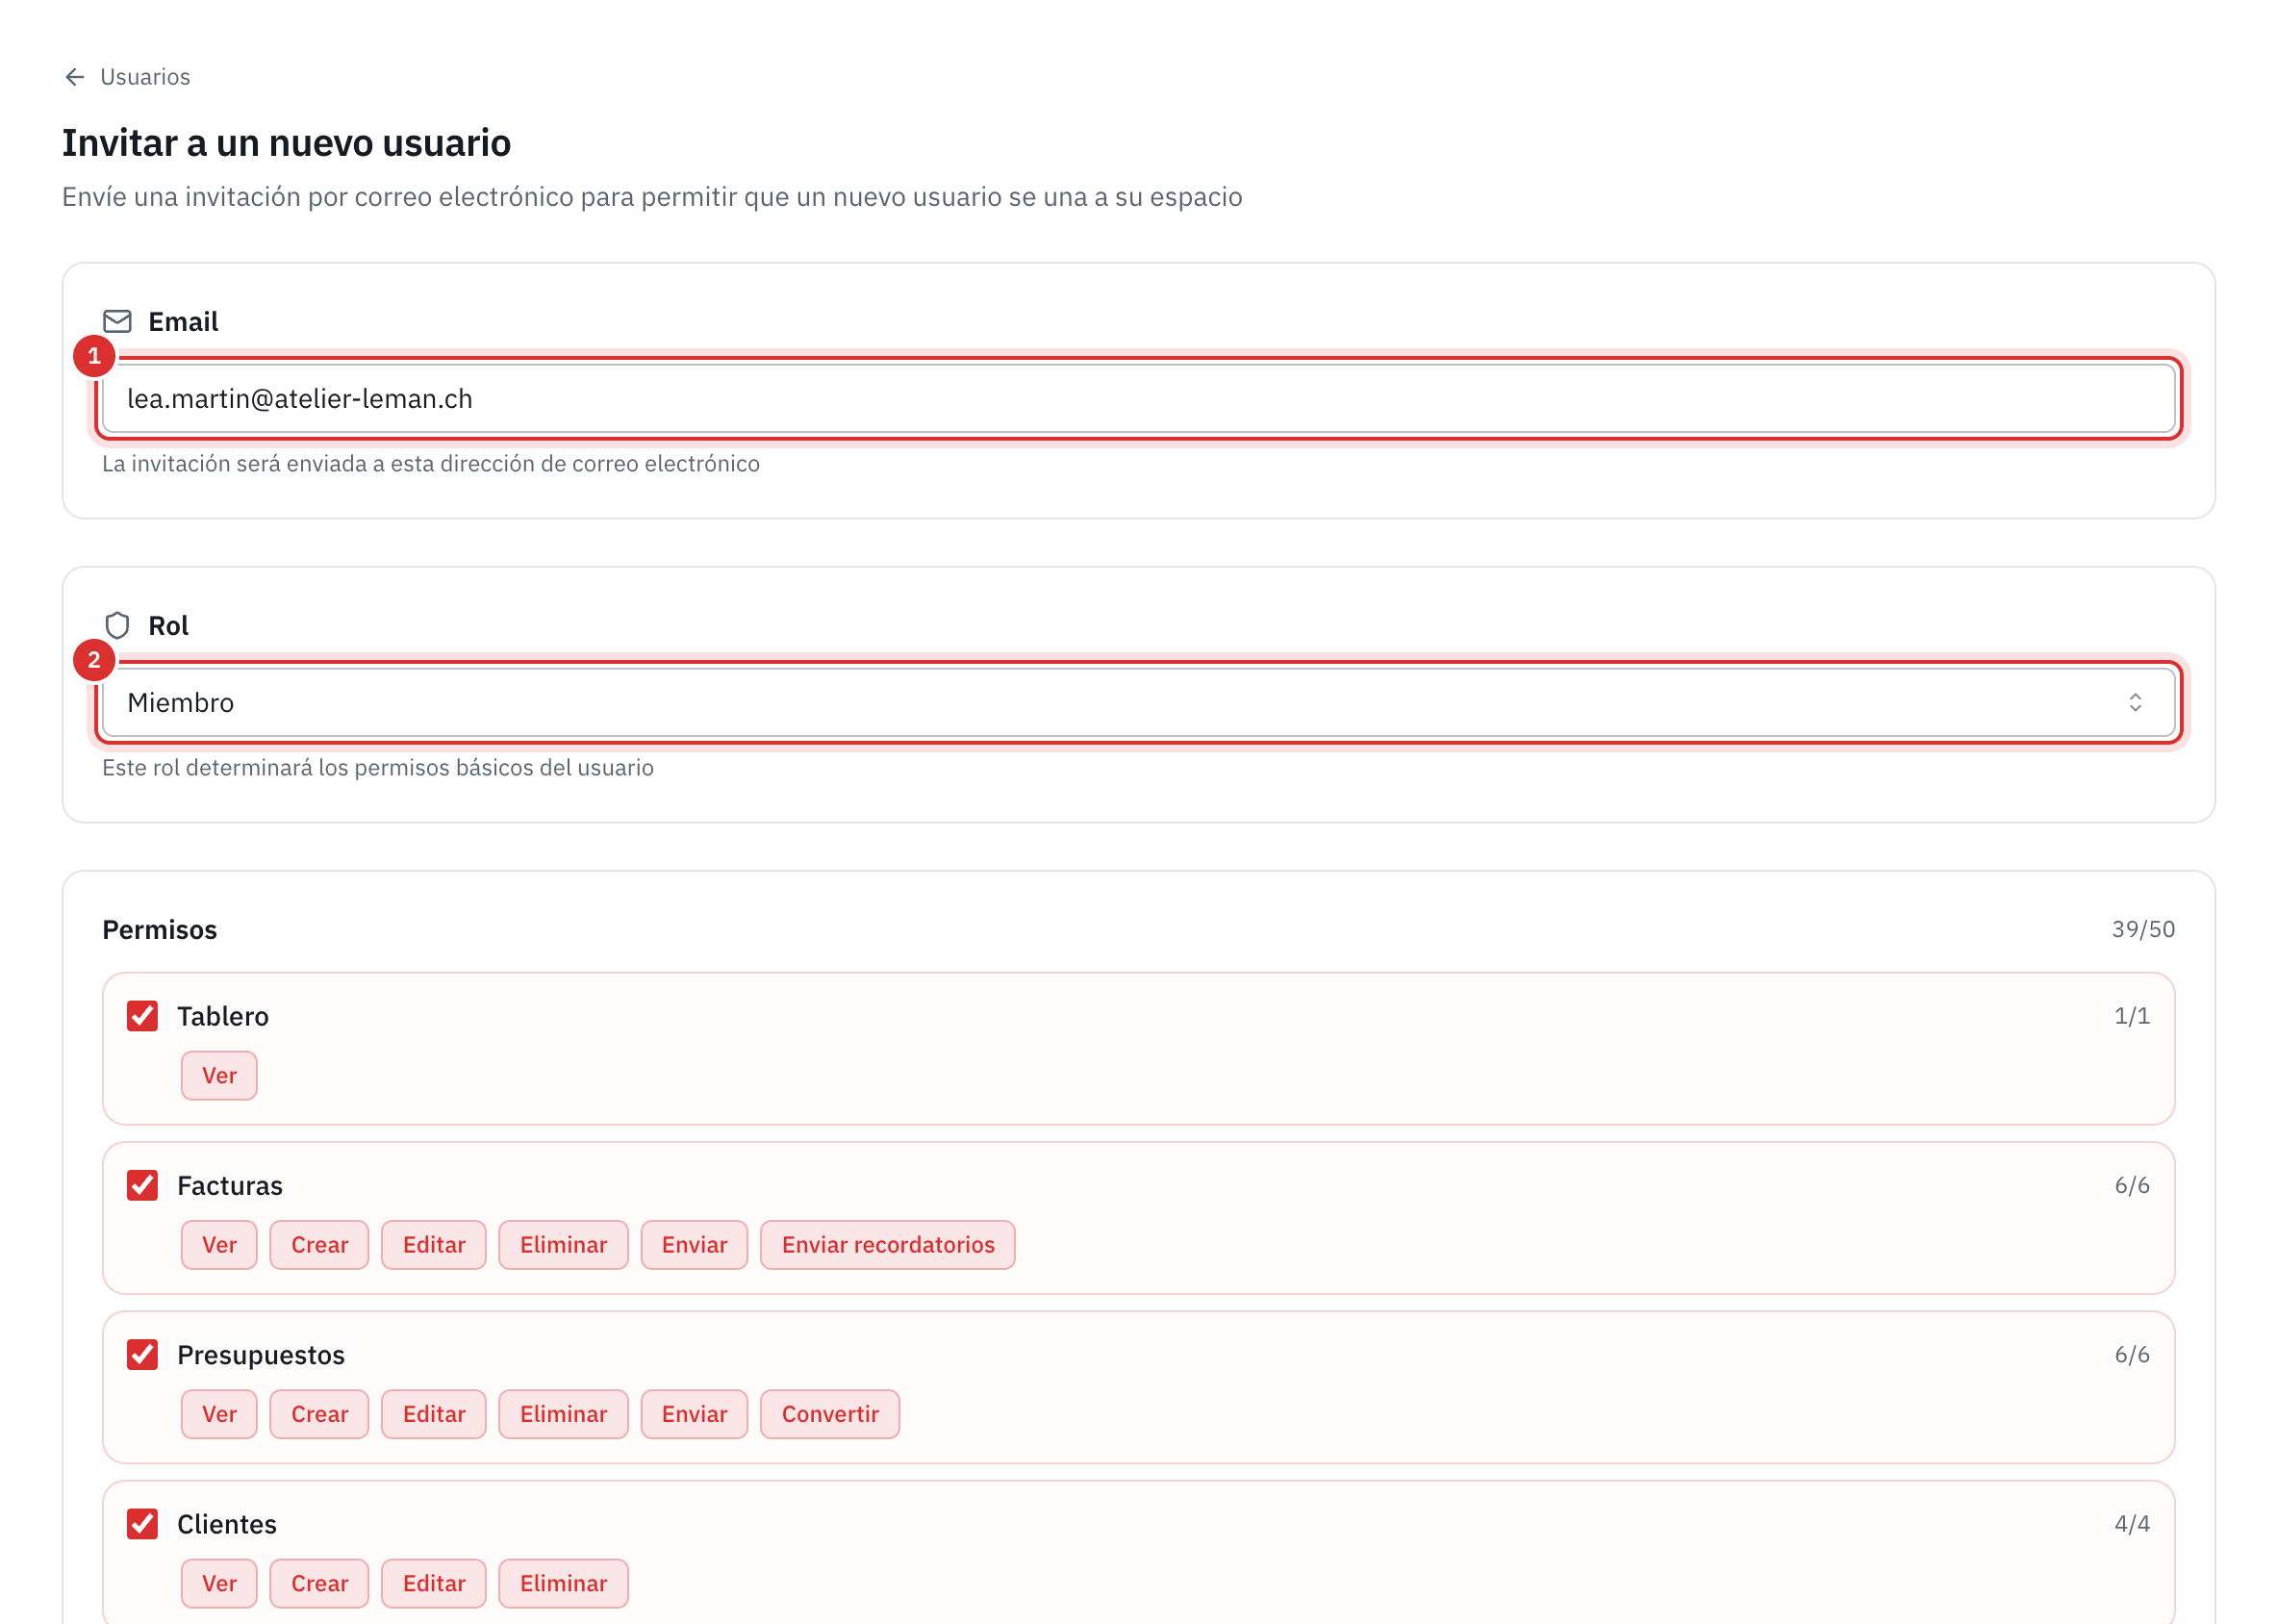The height and width of the screenshot is (1624, 2278).
Task: Toggle the Ver permission under Facturas
Action: point(219,1244)
